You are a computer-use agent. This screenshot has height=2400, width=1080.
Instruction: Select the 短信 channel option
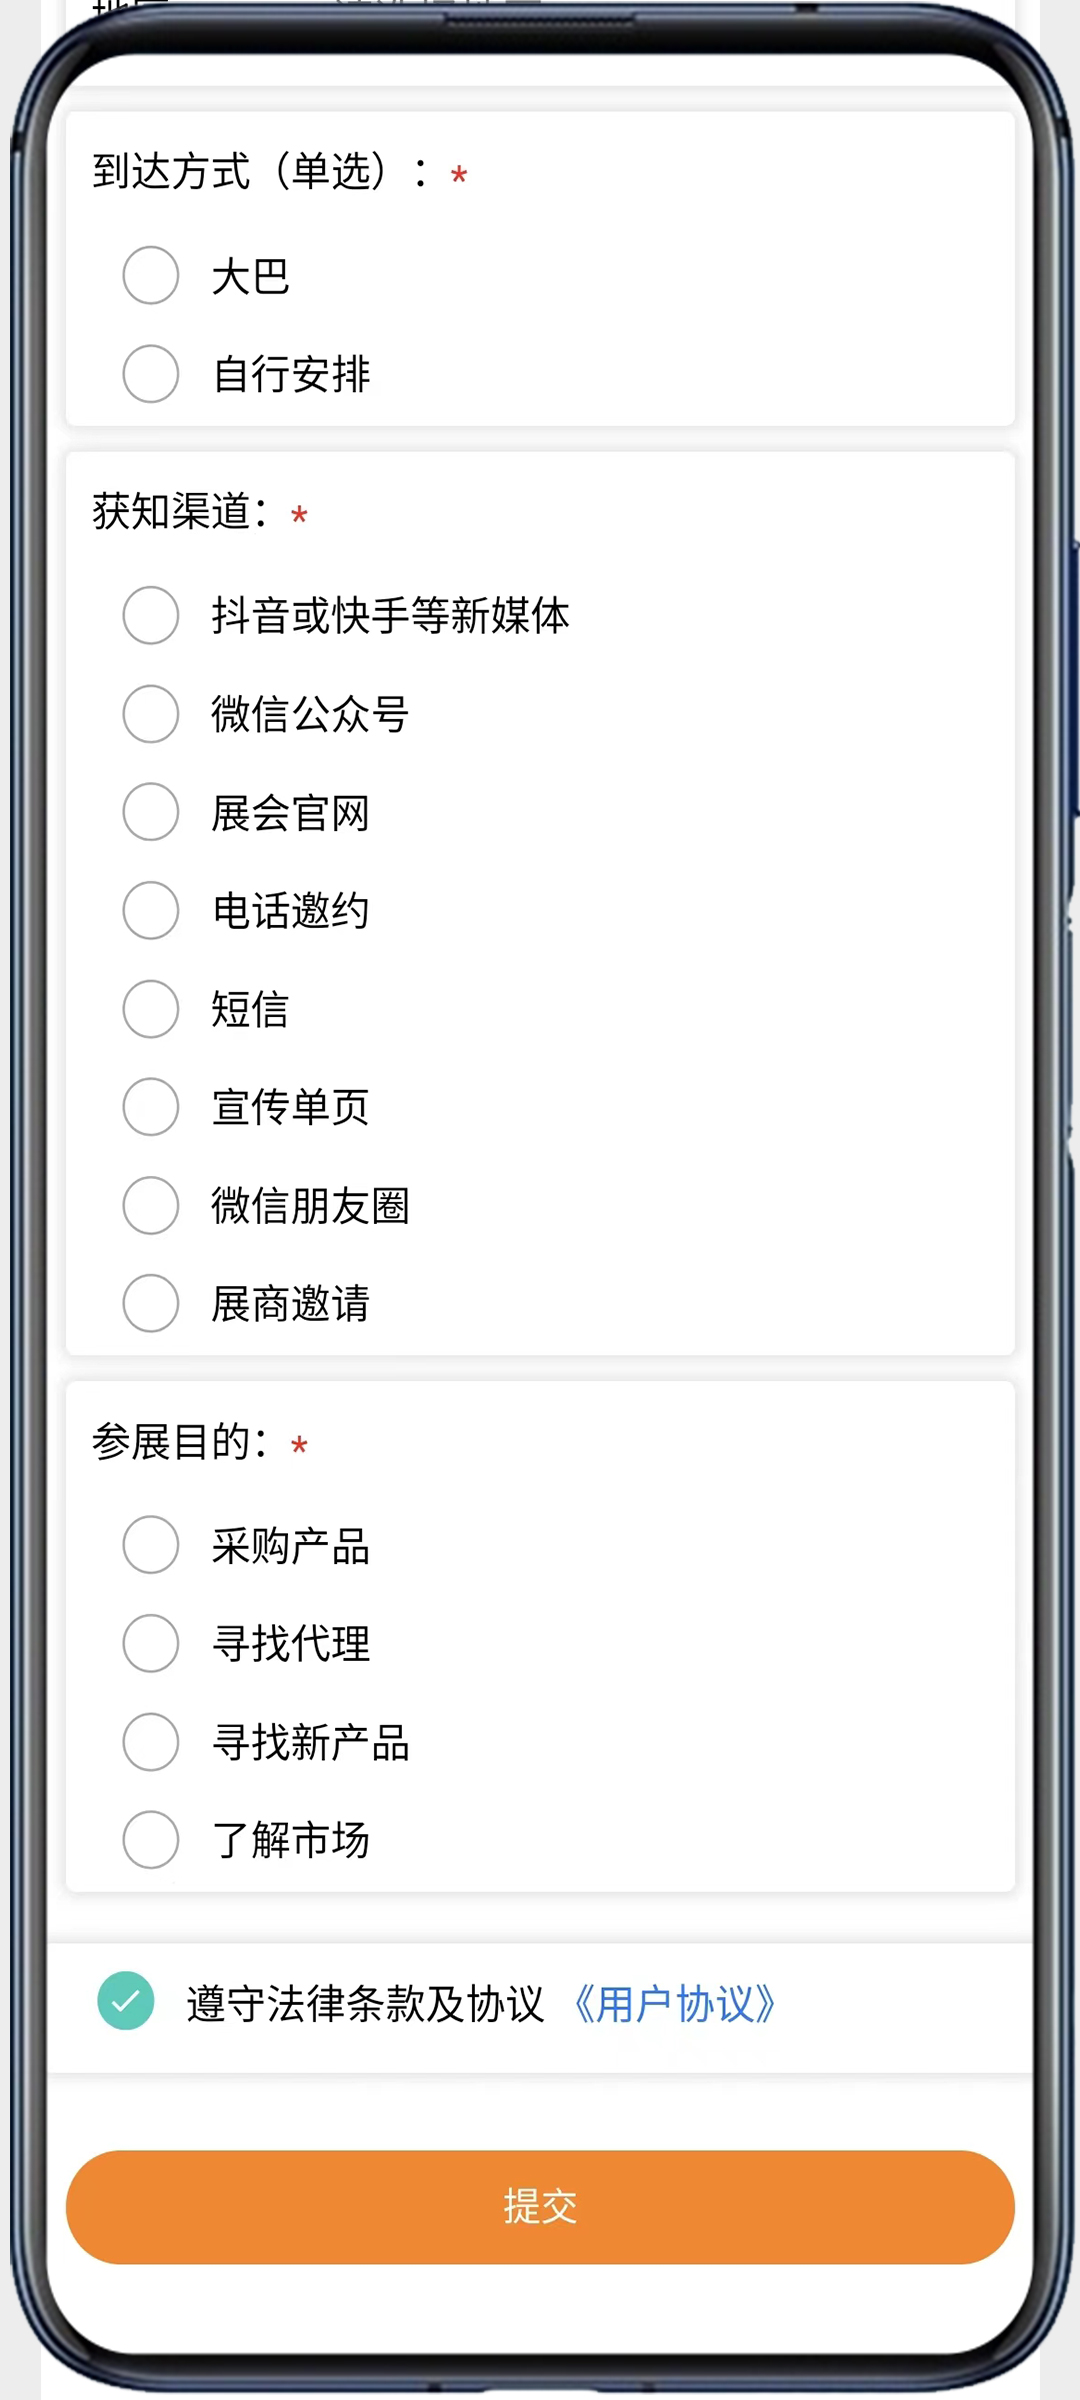pos(151,1009)
